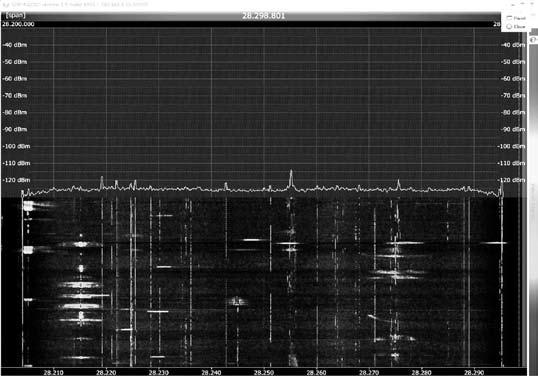Click the 28.290 frequency axis label

474,373
